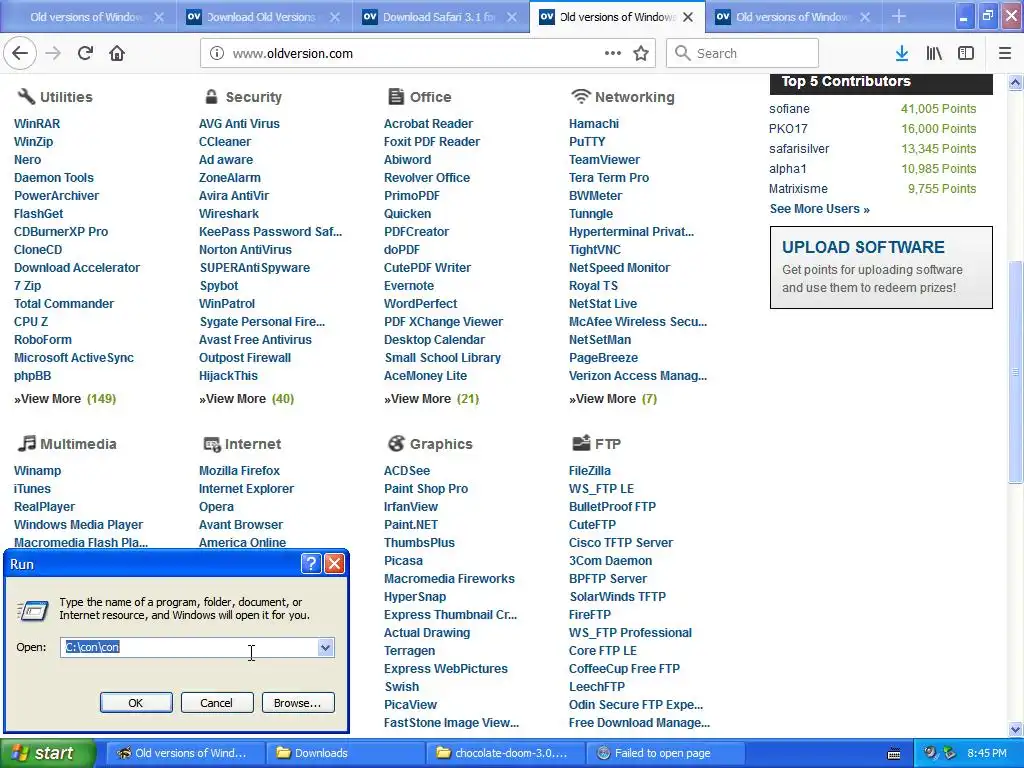Click the on-screen keyboard tray icon
1024x768 pixels.
[x=894, y=754]
